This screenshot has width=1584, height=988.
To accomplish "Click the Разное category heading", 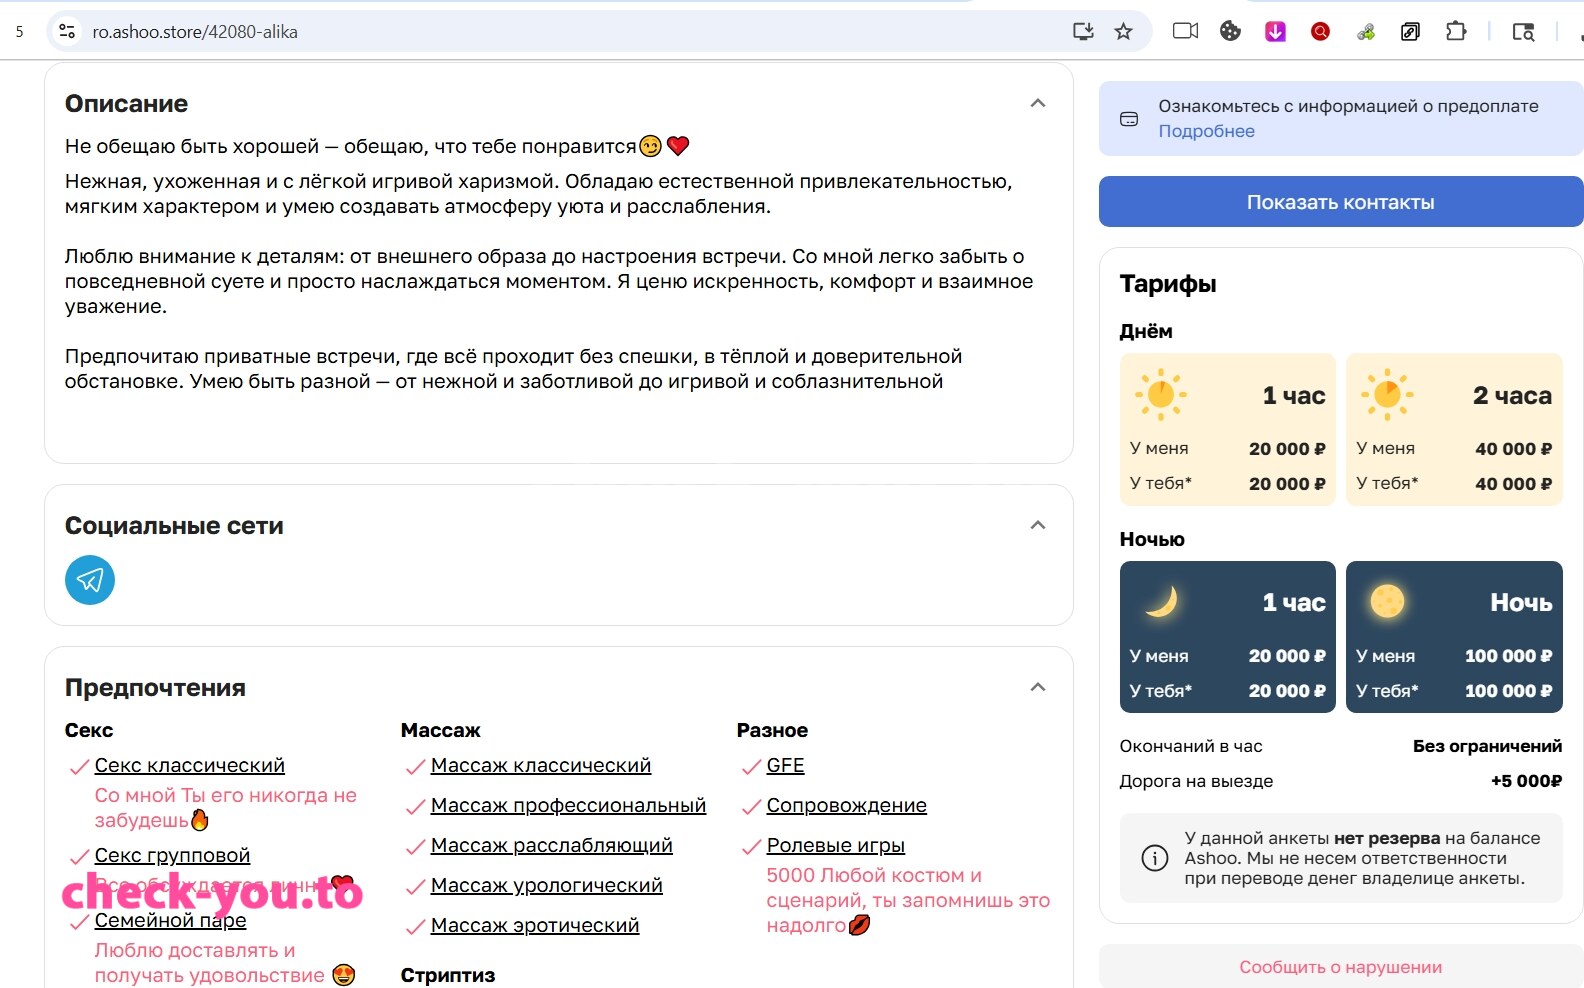I will 772,730.
